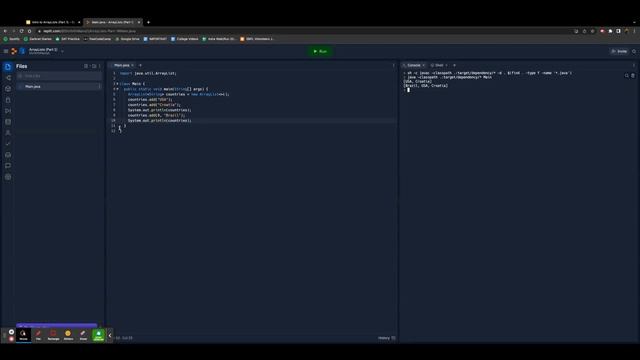Open the first bookmark in bookmarks bar
Screen dimensions: 640x360
[11, 39]
